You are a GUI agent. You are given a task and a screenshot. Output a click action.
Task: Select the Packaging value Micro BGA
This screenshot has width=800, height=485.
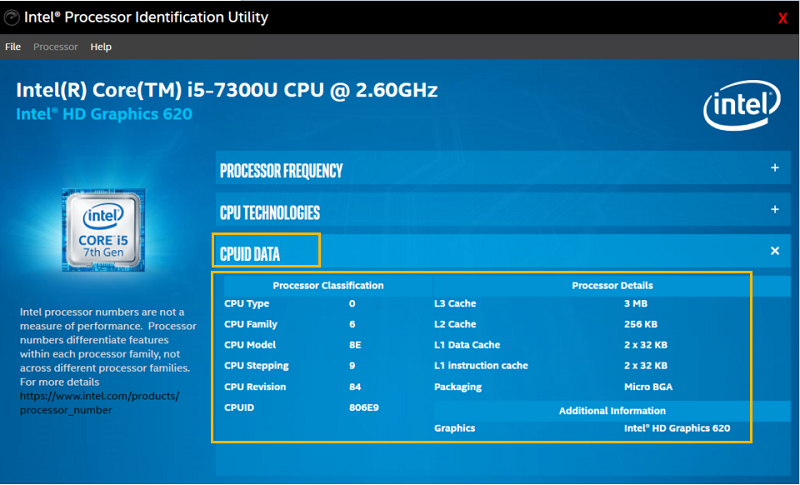tap(648, 387)
